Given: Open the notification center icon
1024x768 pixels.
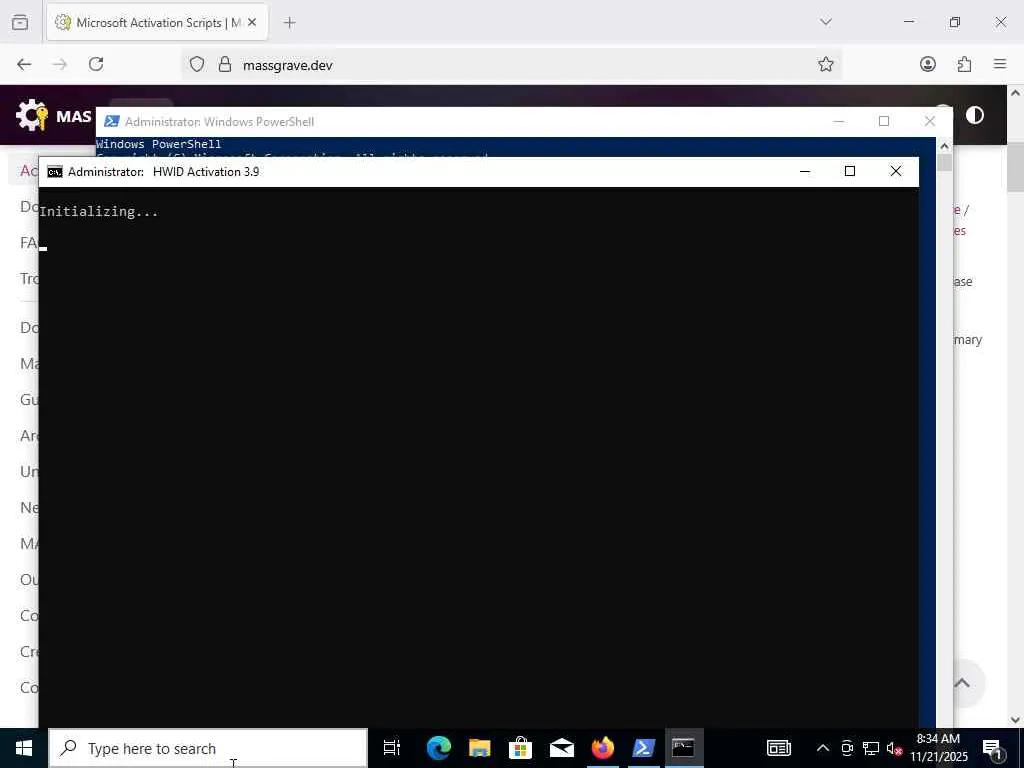Looking at the screenshot, I should [992, 748].
